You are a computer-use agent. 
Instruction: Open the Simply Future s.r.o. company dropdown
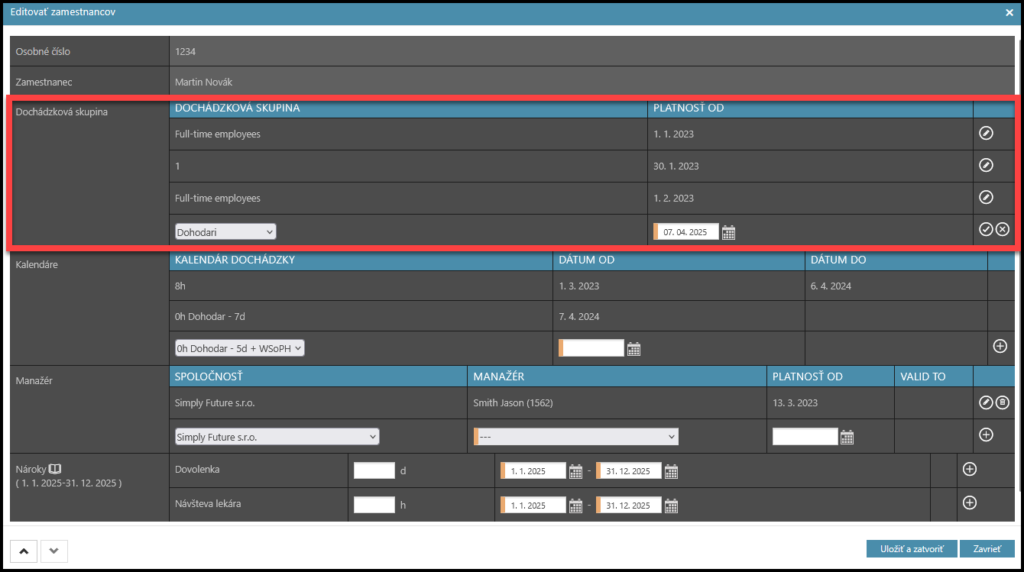[x=277, y=437]
